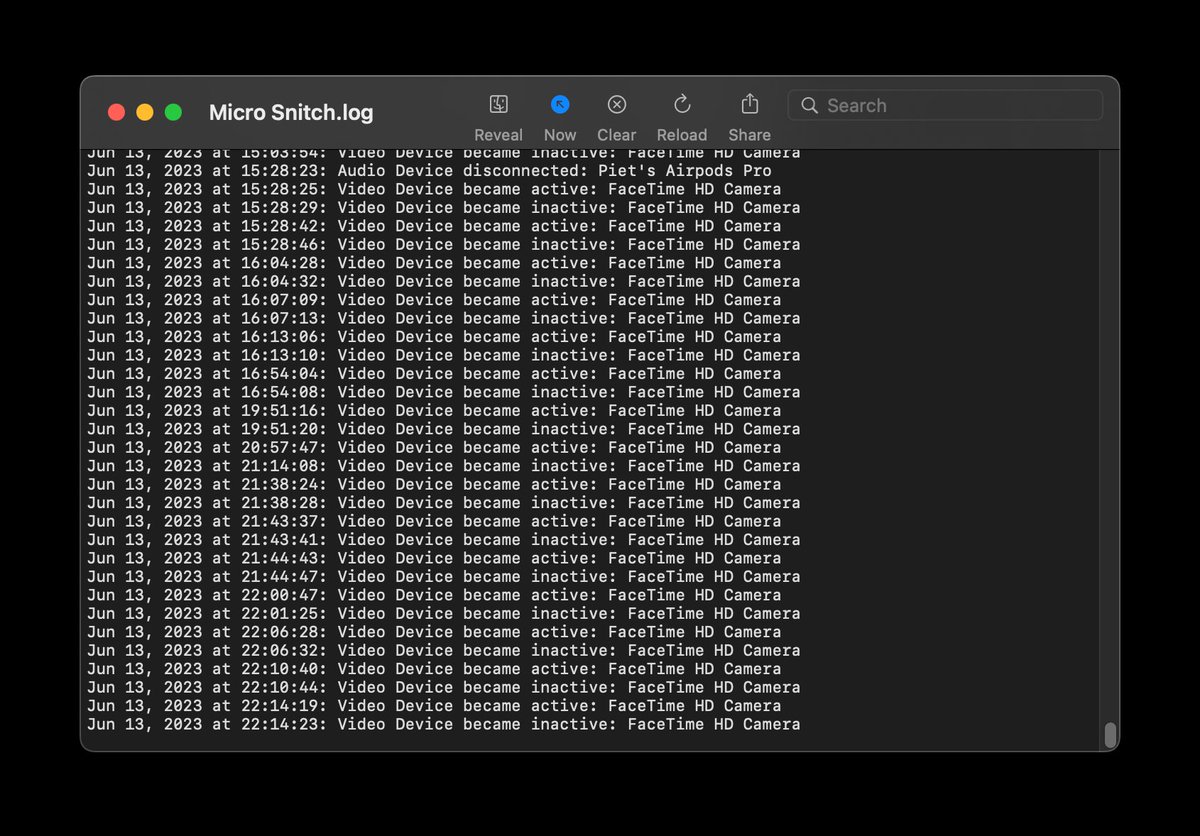The image size is (1200, 836).
Task: Select the 22:06:32 log entry
Action: tap(444, 651)
